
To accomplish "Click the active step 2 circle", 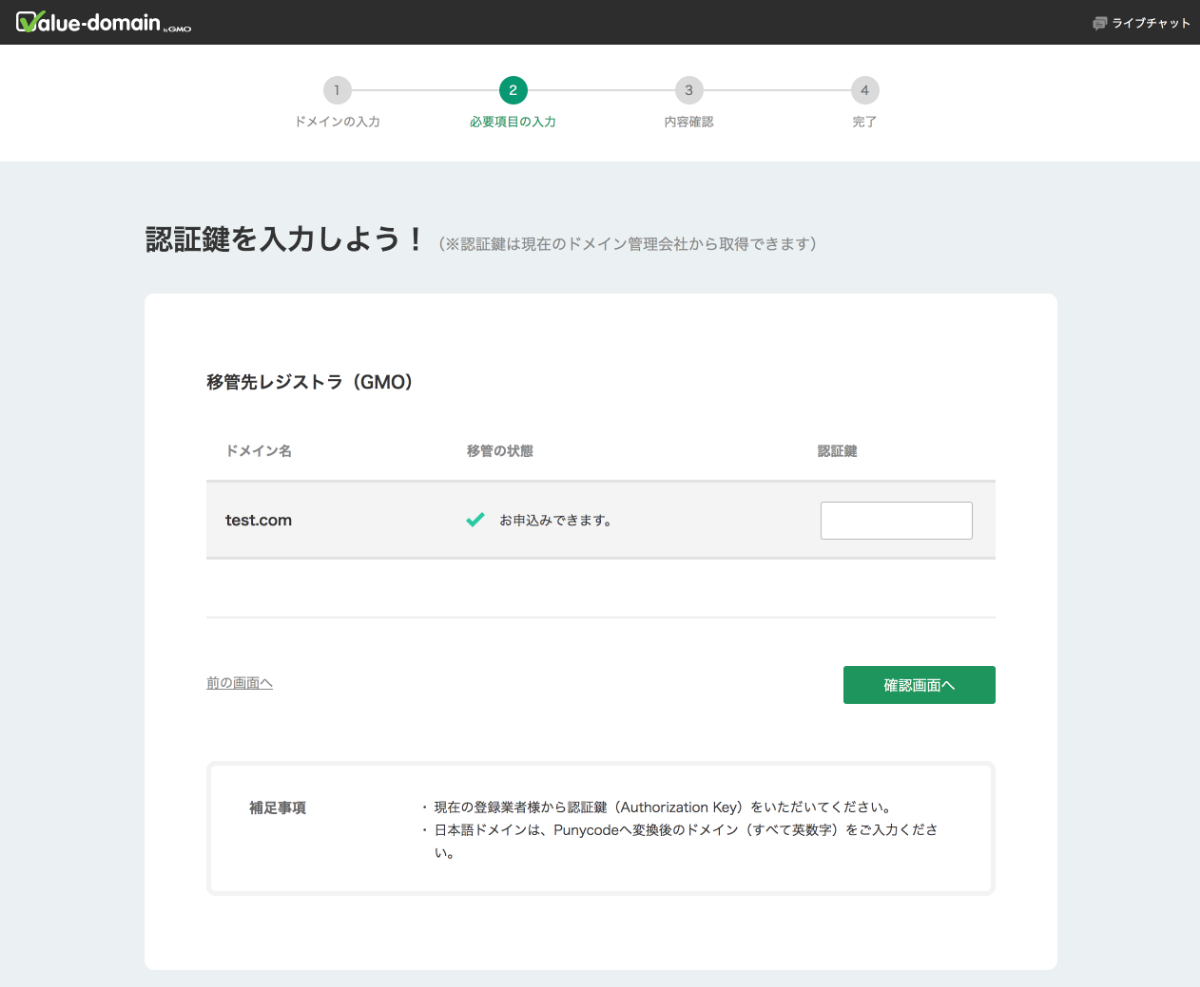I will point(513,91).
